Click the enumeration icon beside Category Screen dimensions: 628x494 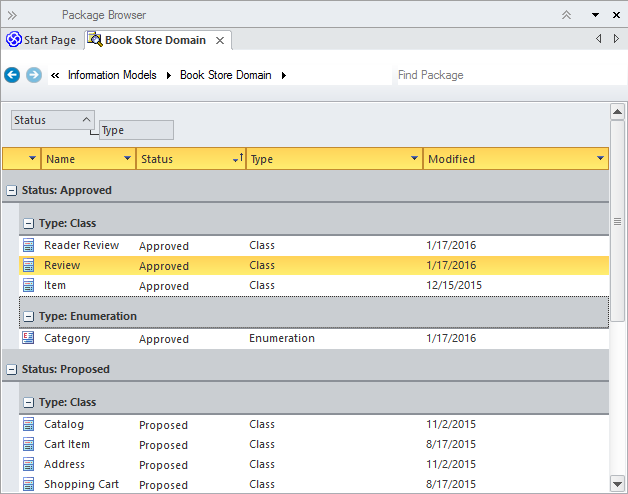point(28,339)
